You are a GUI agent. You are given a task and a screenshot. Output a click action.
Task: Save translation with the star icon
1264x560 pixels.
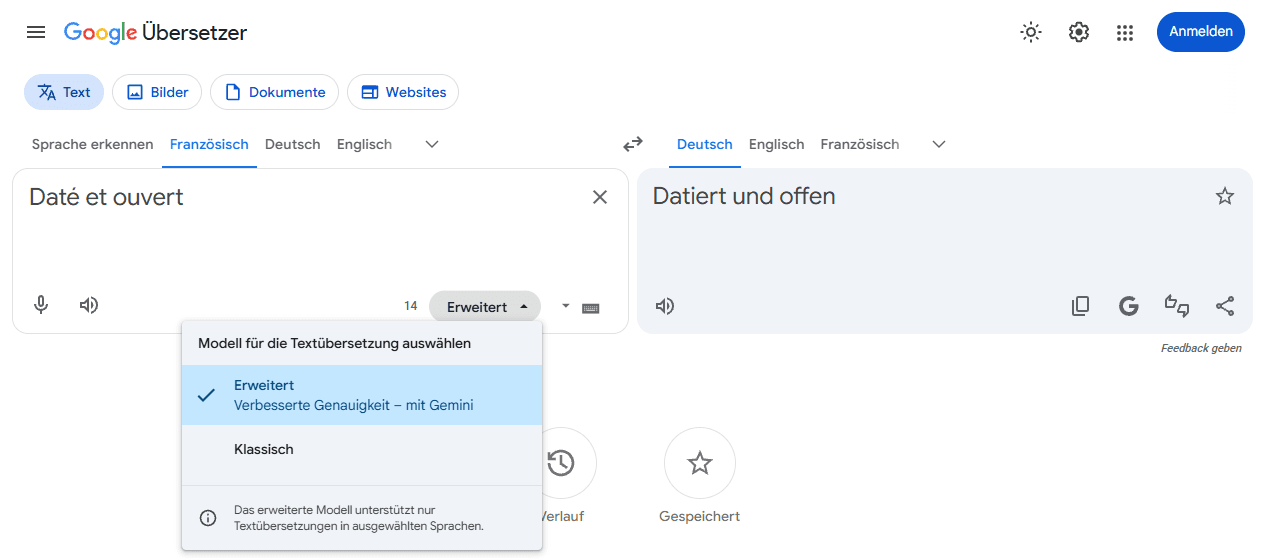[x=1225, y=196]
